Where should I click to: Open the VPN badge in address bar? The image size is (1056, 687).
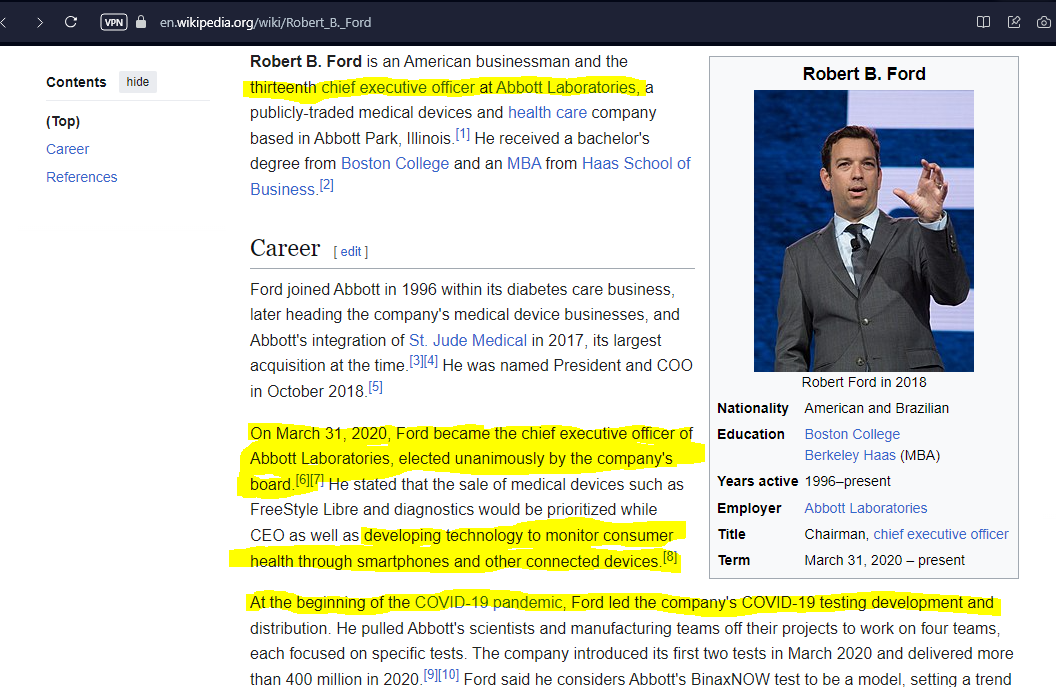[x=114, y=22]
